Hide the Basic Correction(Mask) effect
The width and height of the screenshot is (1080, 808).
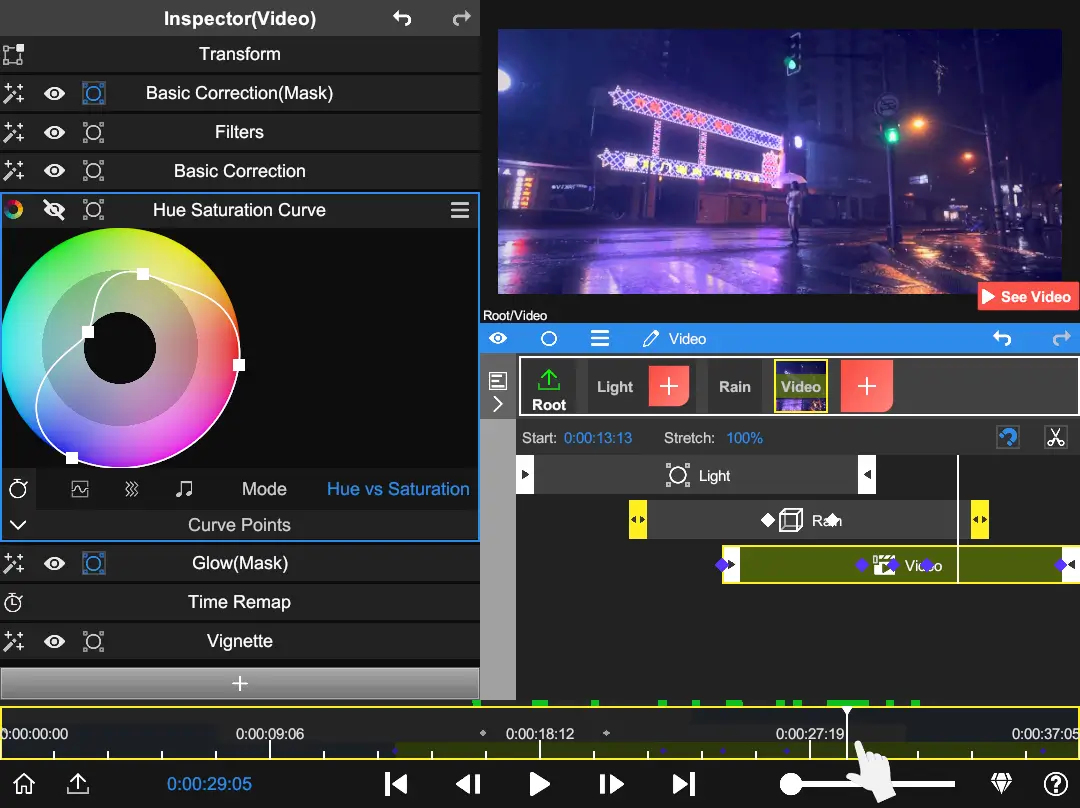pos(54,92)
